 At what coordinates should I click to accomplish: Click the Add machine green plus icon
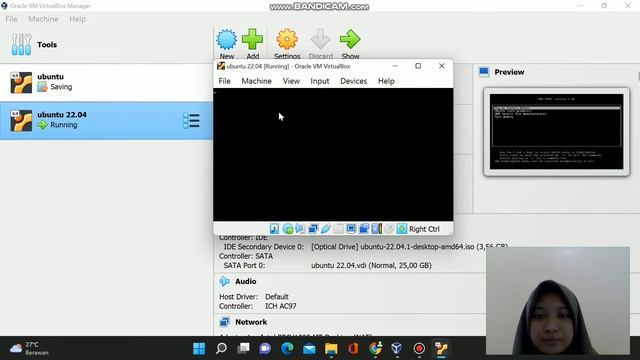tap(252, 40)
